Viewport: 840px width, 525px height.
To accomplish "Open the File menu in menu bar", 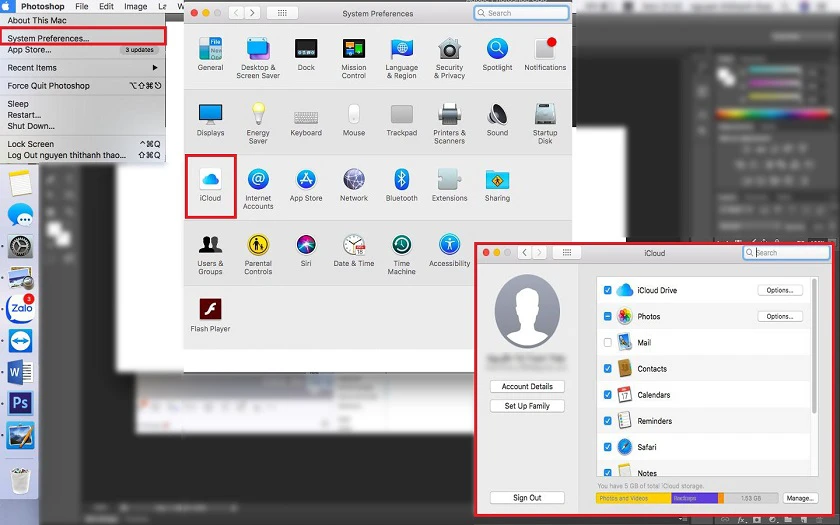I will [81, 6].
